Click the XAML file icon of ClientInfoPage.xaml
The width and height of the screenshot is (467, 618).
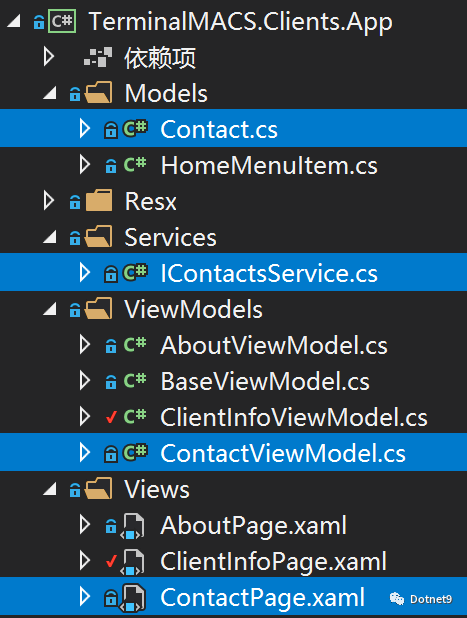(x=132, y=562)
